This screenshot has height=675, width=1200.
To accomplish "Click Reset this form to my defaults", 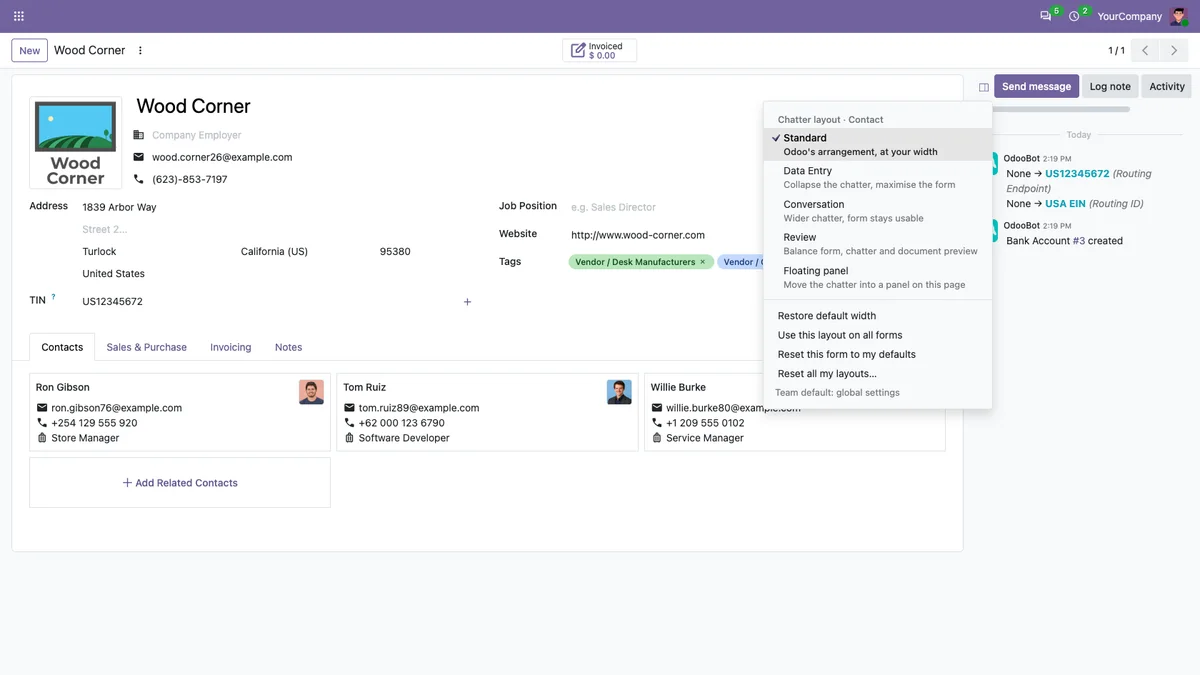I will (x=878, y=354).
